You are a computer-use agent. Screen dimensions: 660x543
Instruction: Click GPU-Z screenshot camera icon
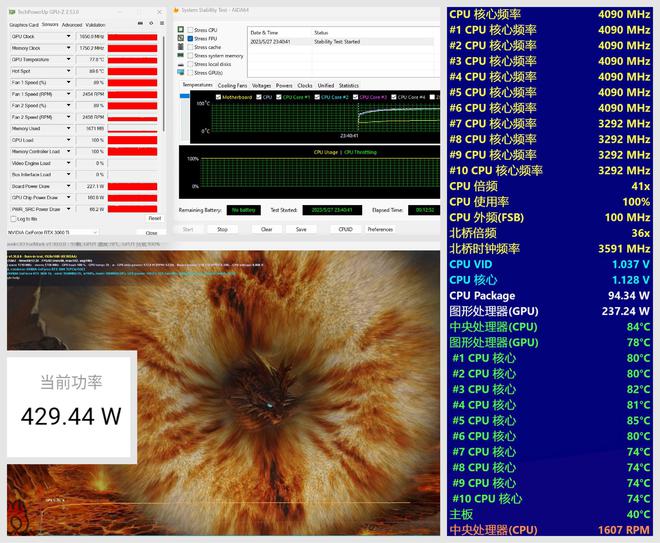(x=140, y=23)
